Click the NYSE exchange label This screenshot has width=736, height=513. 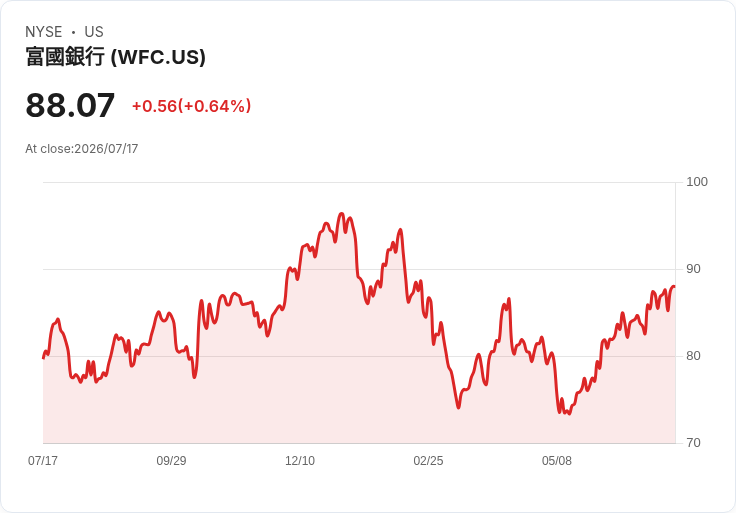point(44,32)
